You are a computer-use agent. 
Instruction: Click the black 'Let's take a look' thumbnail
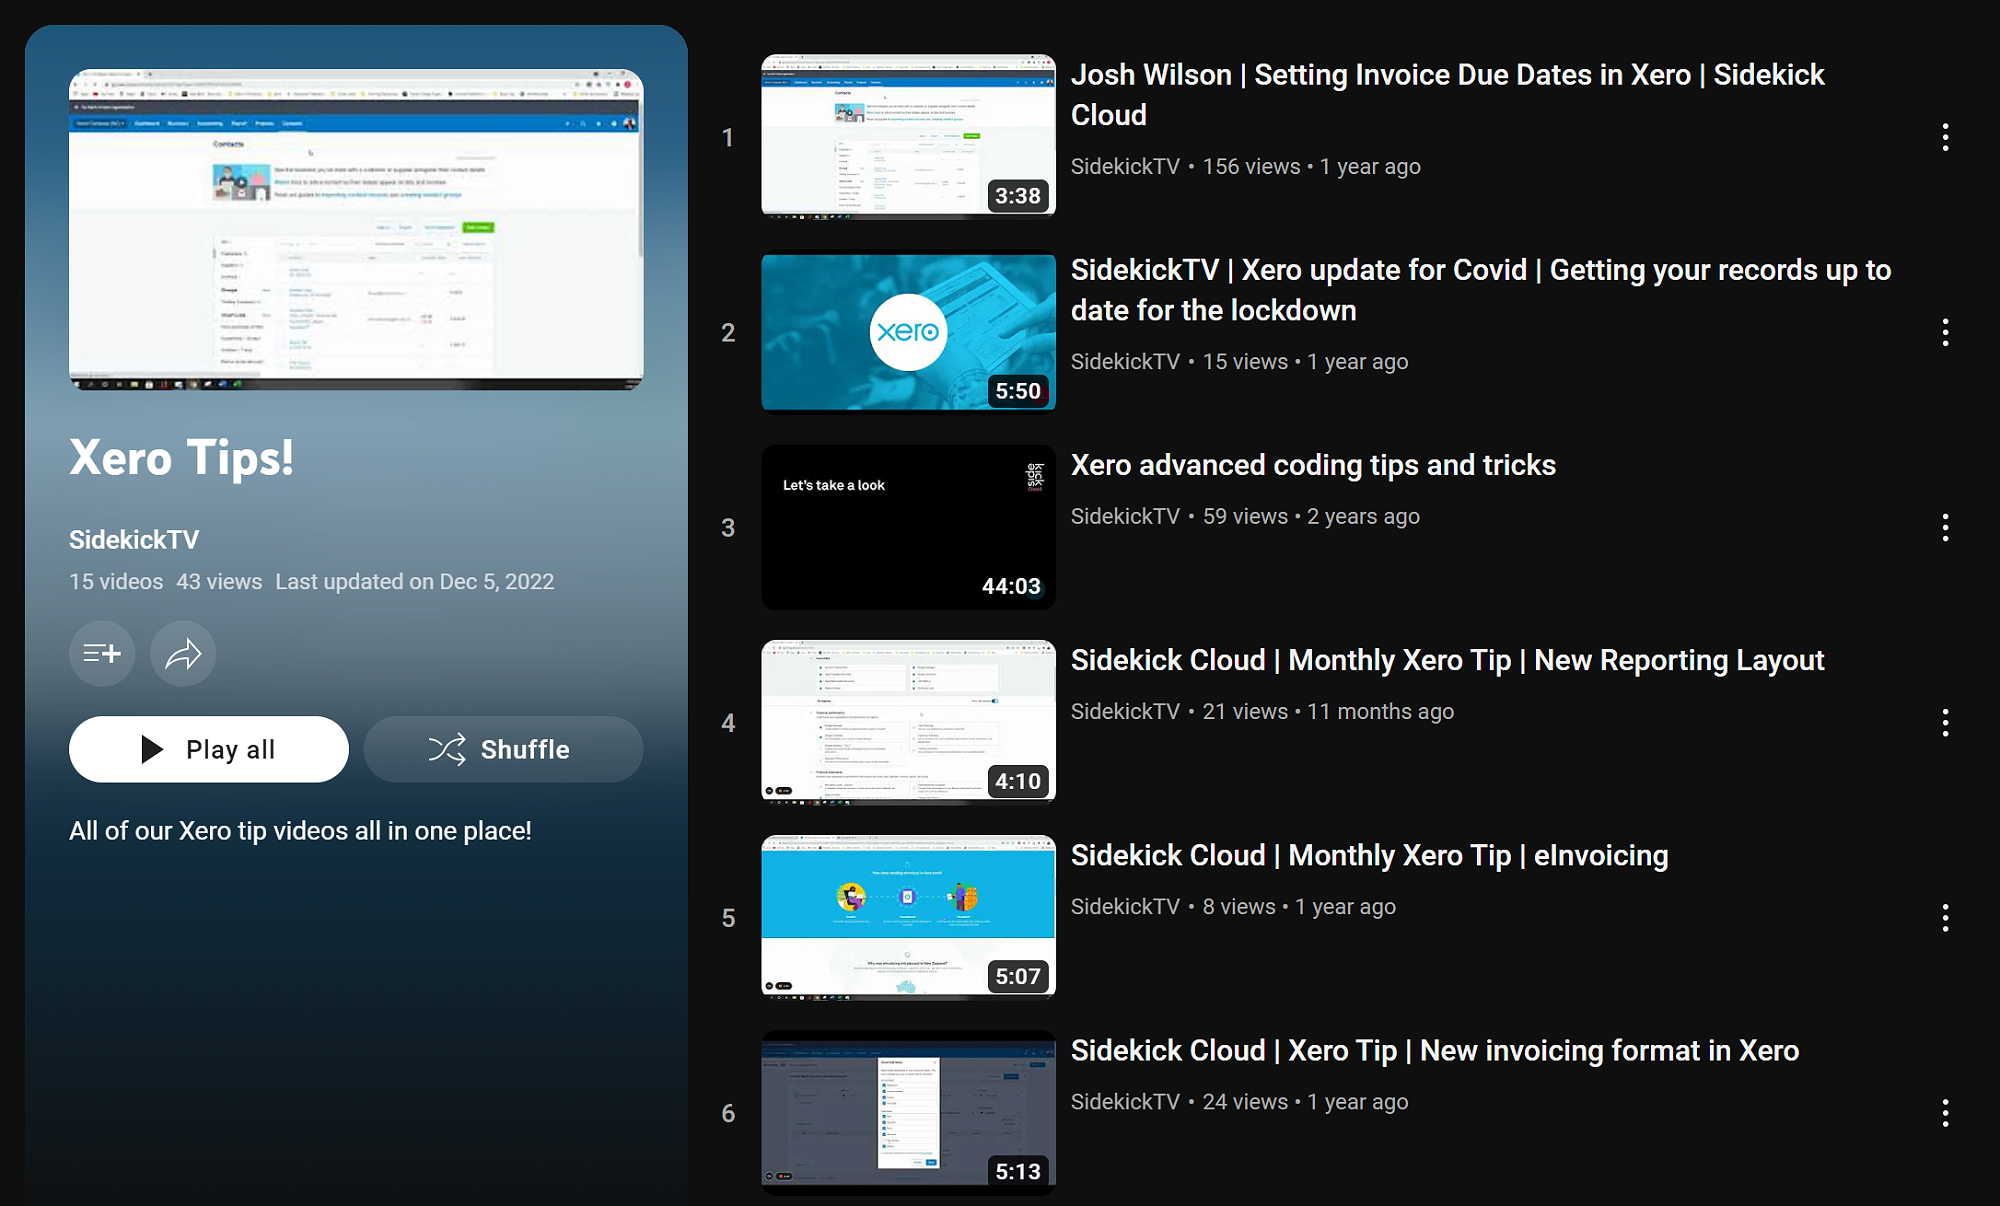[x=908, y=527]
